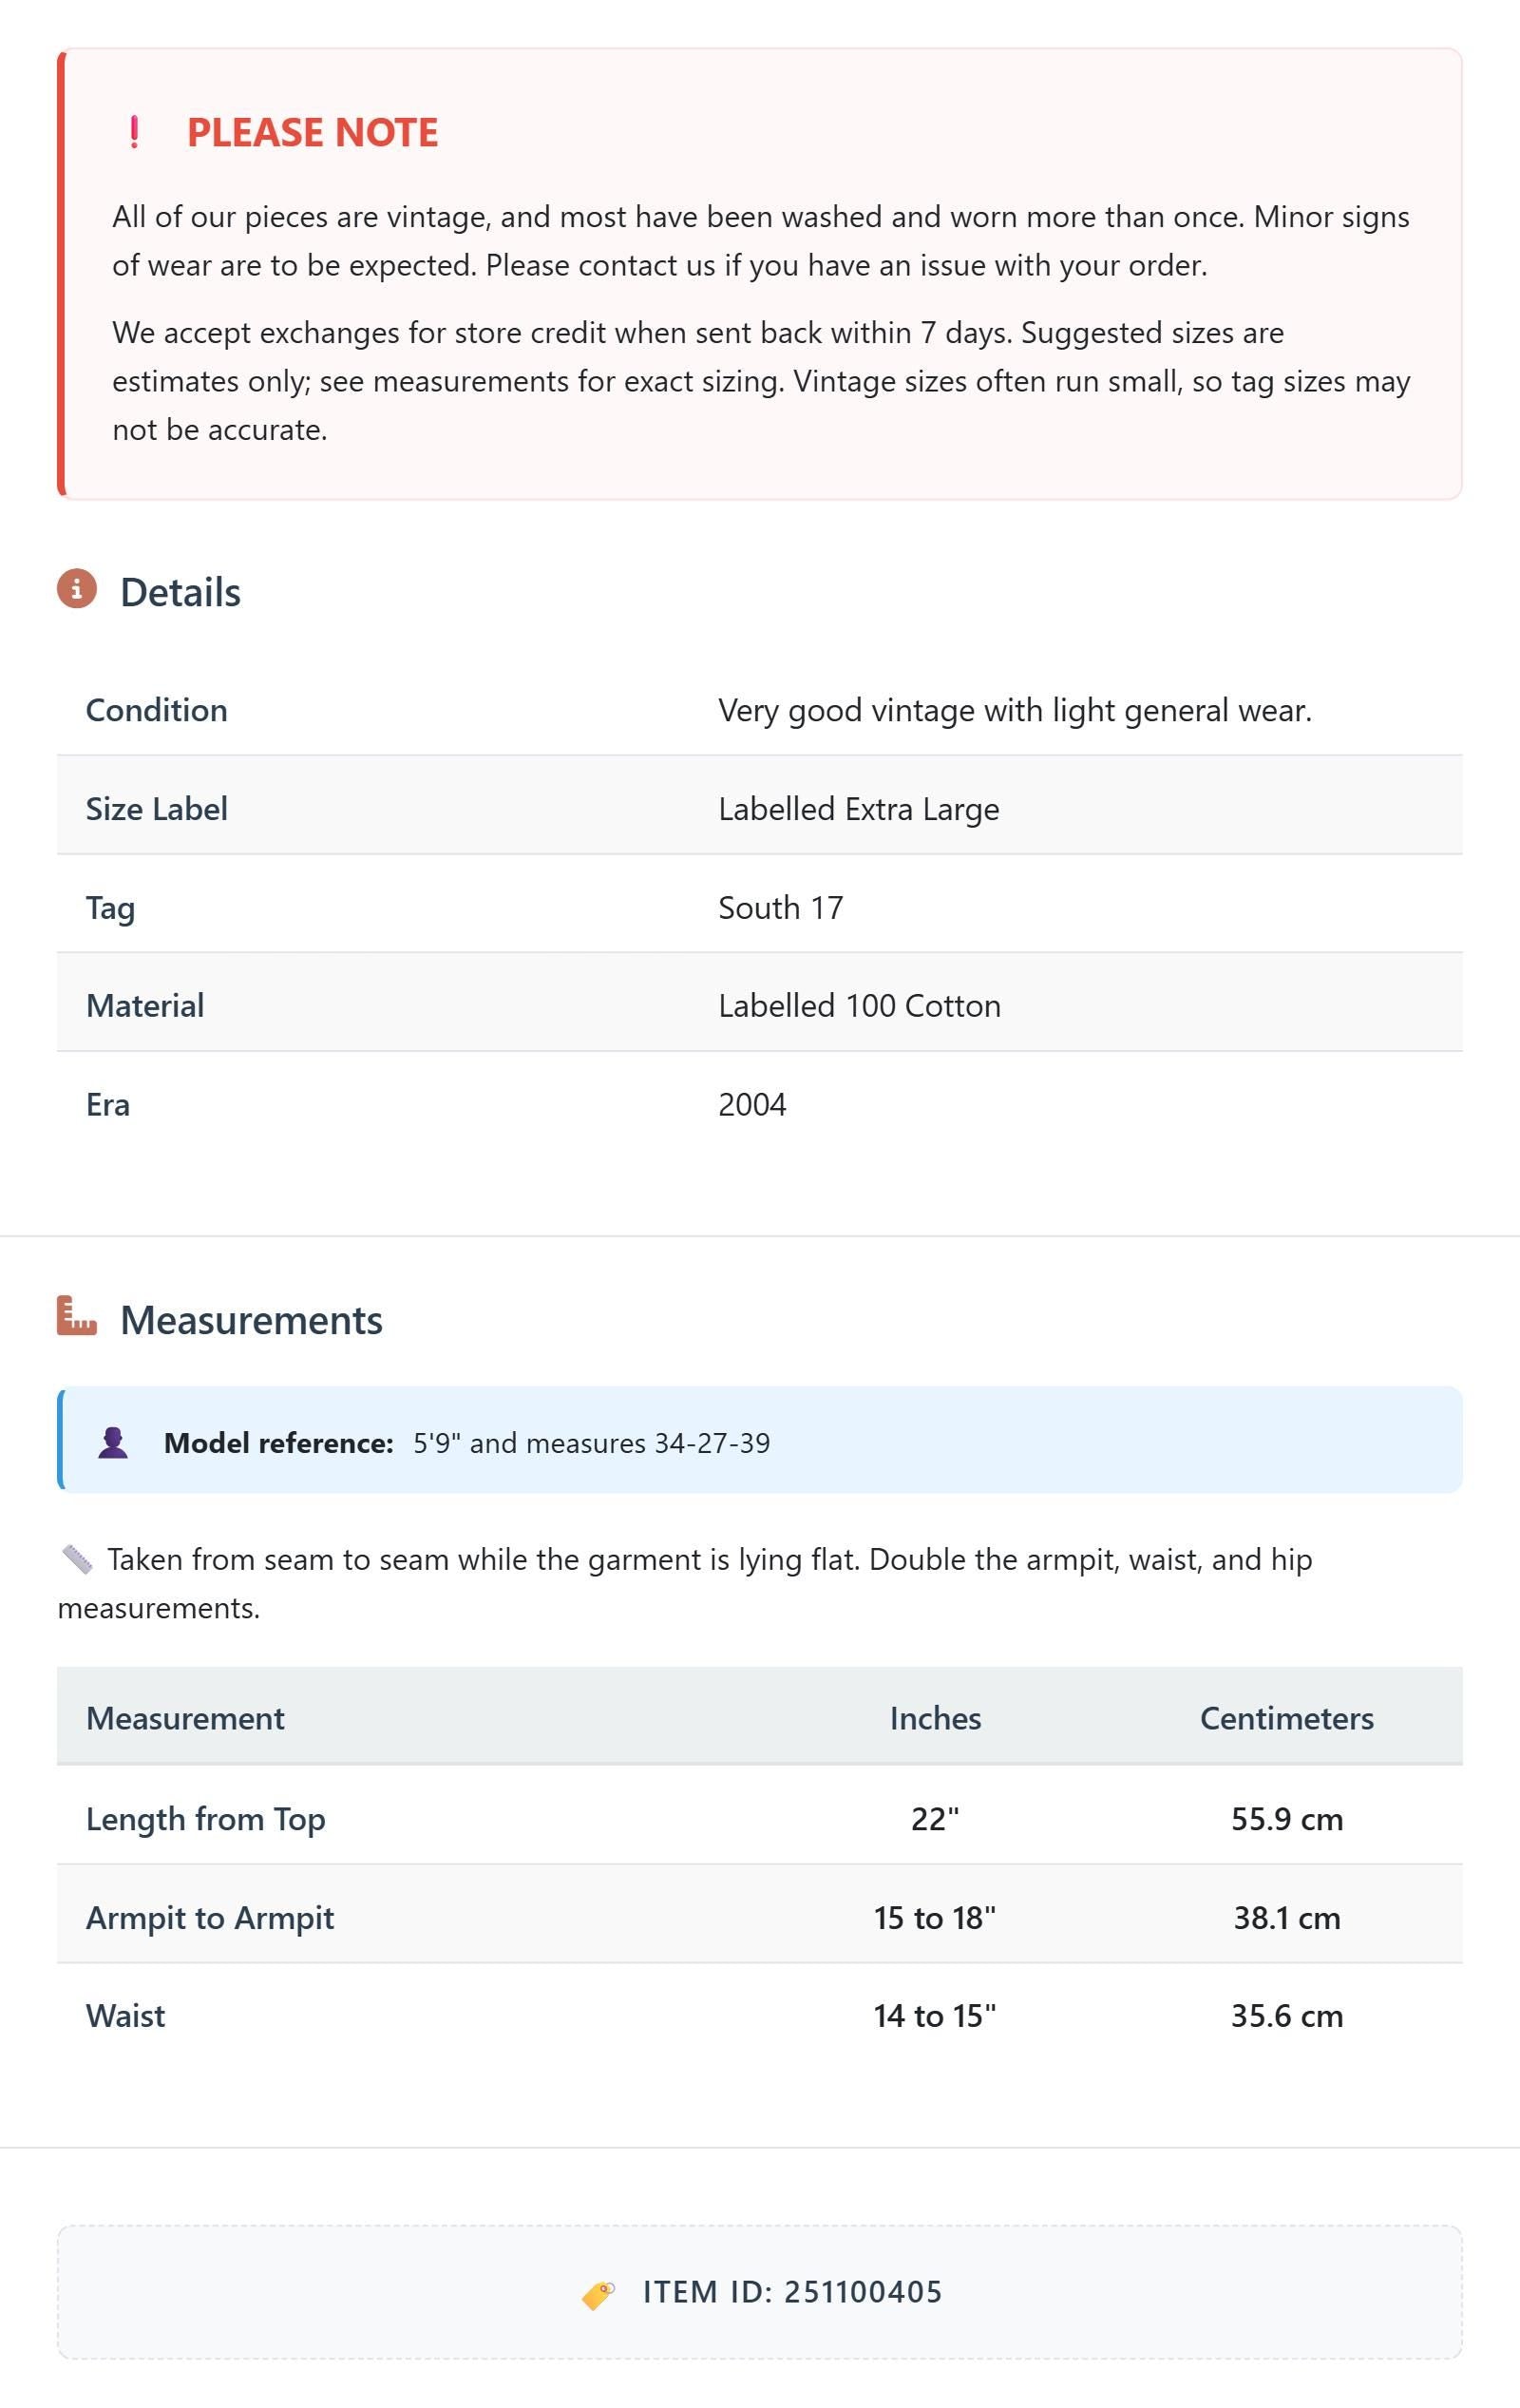The width and height of the screenshot is (1520, 2408).
Task: Click the Measurements ruler icon
Action: click(77, 1316)
